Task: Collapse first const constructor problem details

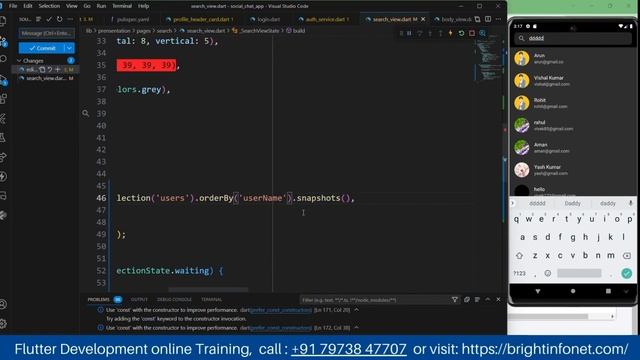Action: pyautogui.click(x=357, y=310)
